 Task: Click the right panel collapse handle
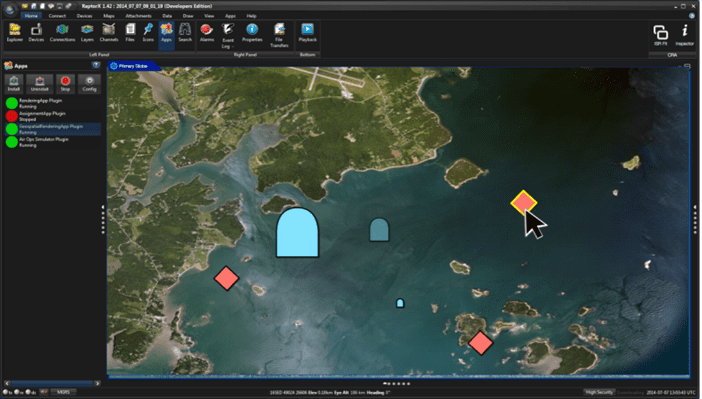click(x=695, y=219)
